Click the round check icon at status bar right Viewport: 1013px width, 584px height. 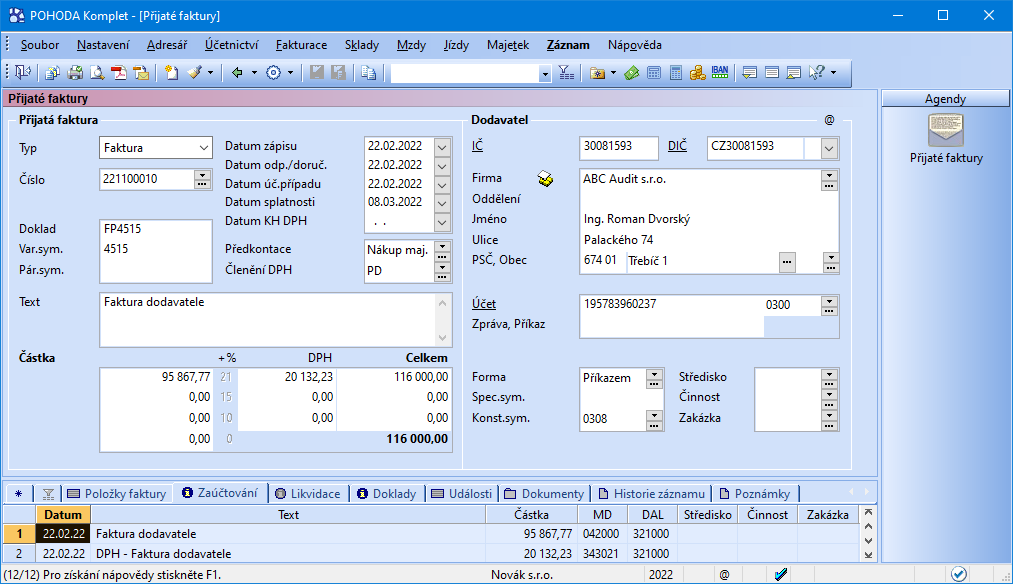(x=959, y=574)
